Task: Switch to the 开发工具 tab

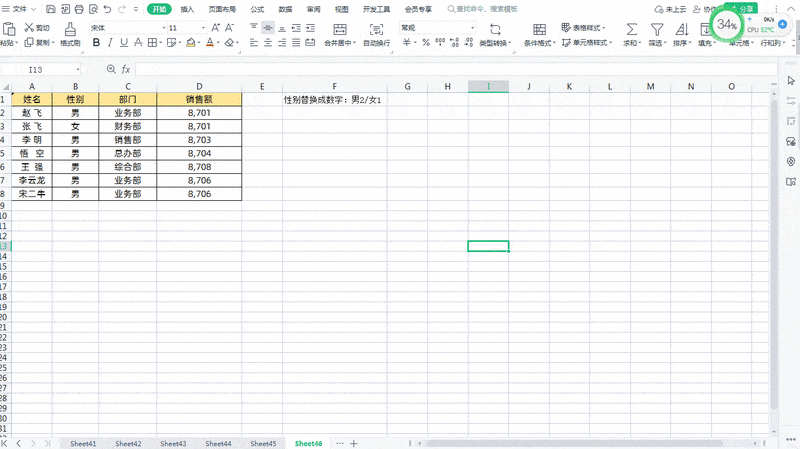Action: click(376, 9)
